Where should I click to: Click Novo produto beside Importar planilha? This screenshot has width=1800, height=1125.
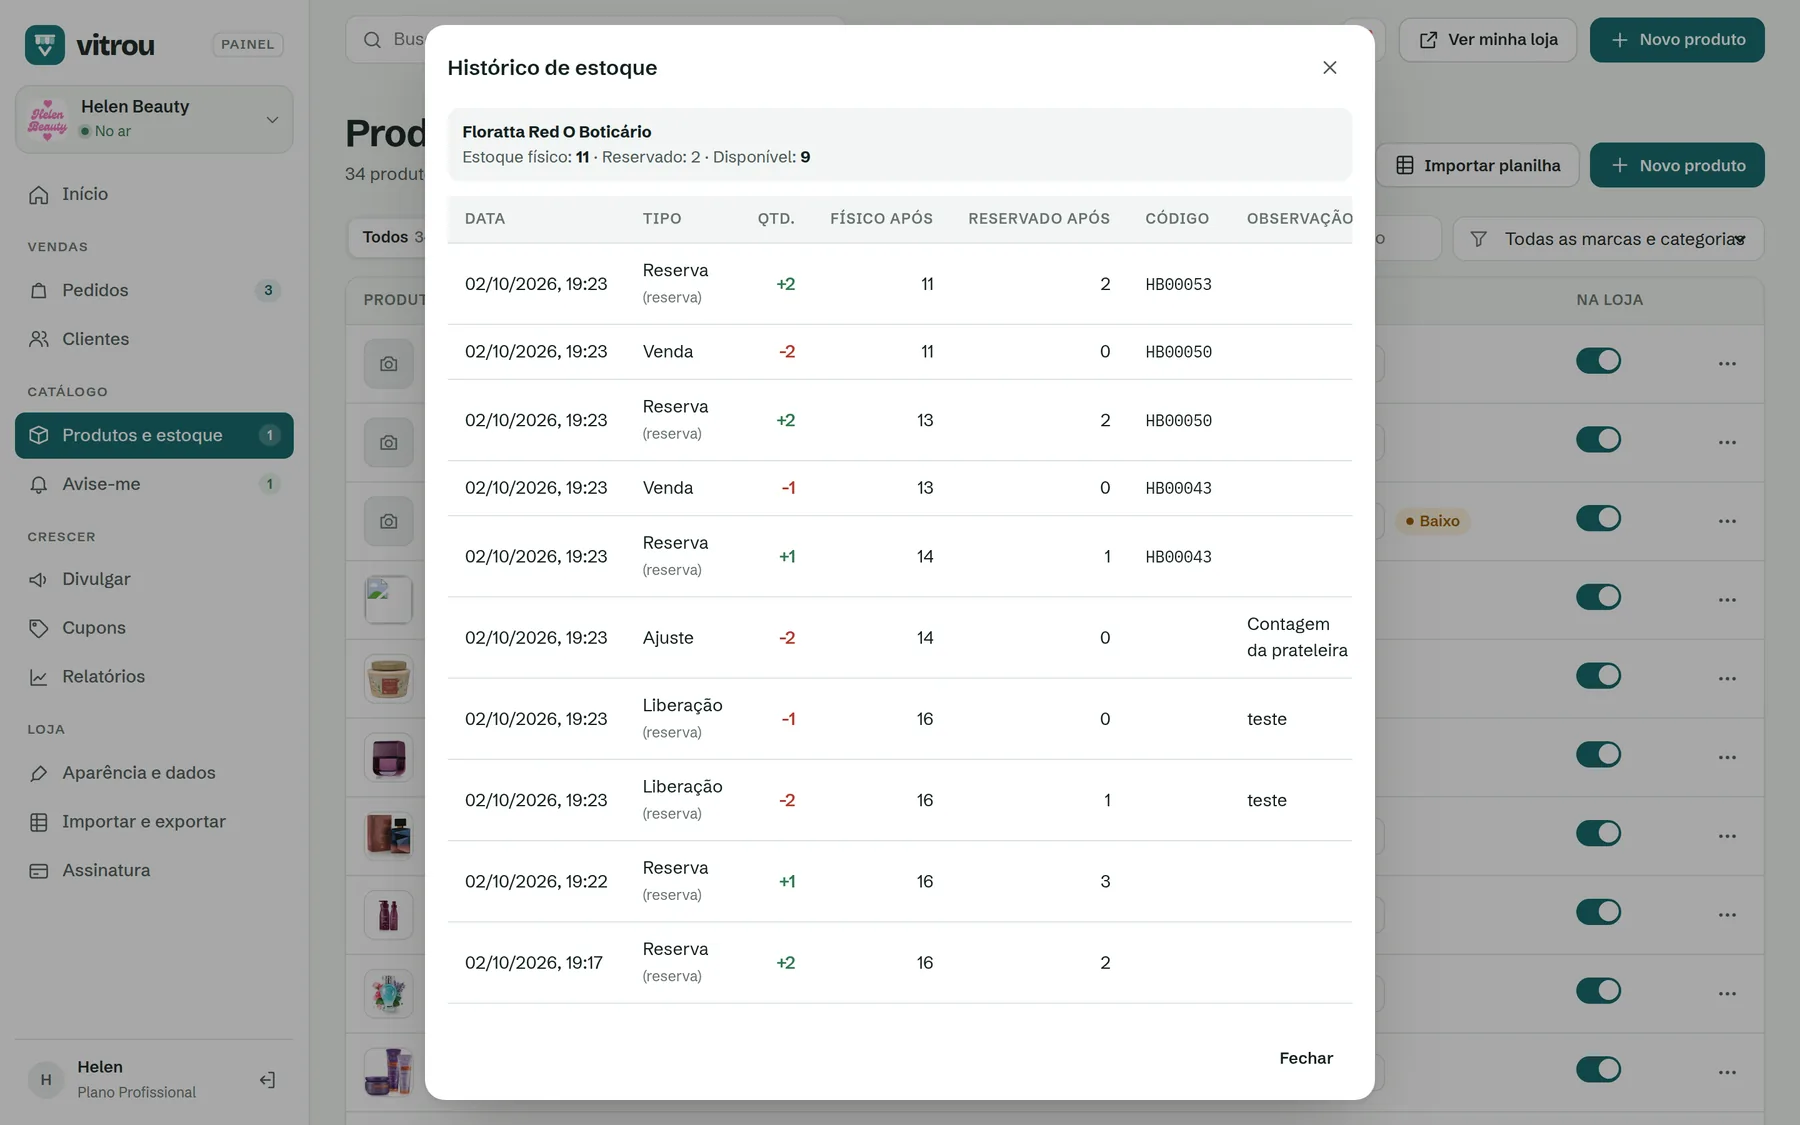click(x=1677, y=165)
